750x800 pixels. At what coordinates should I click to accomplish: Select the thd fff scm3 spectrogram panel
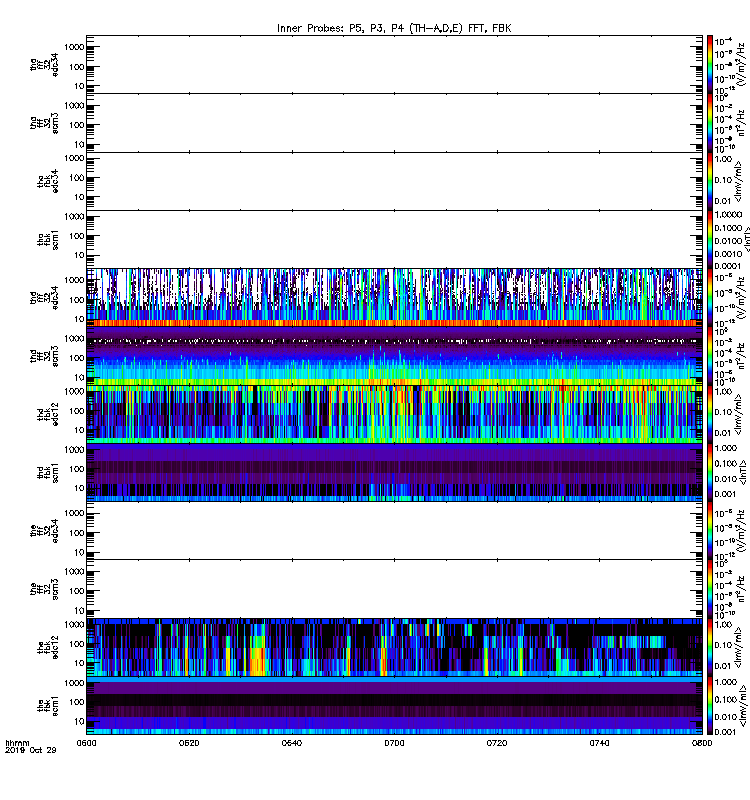(394, 356)
